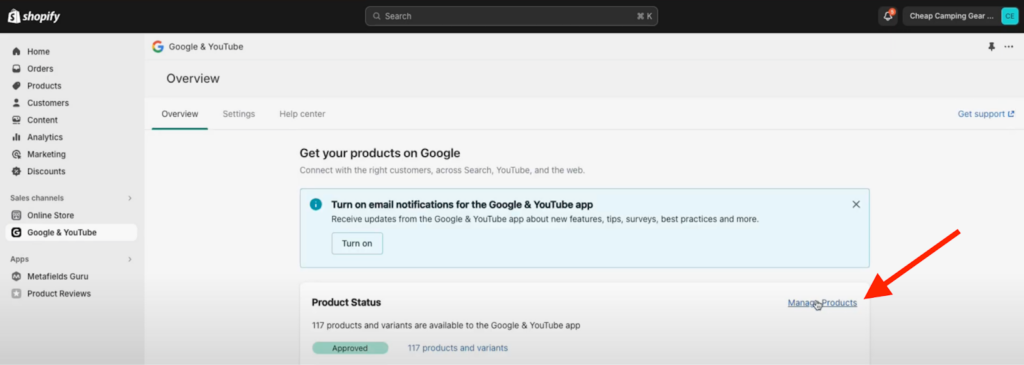The width and height of the screenshot is (1024, 365).
Task: Click the Product Status heading
Action: click(346, 302)
